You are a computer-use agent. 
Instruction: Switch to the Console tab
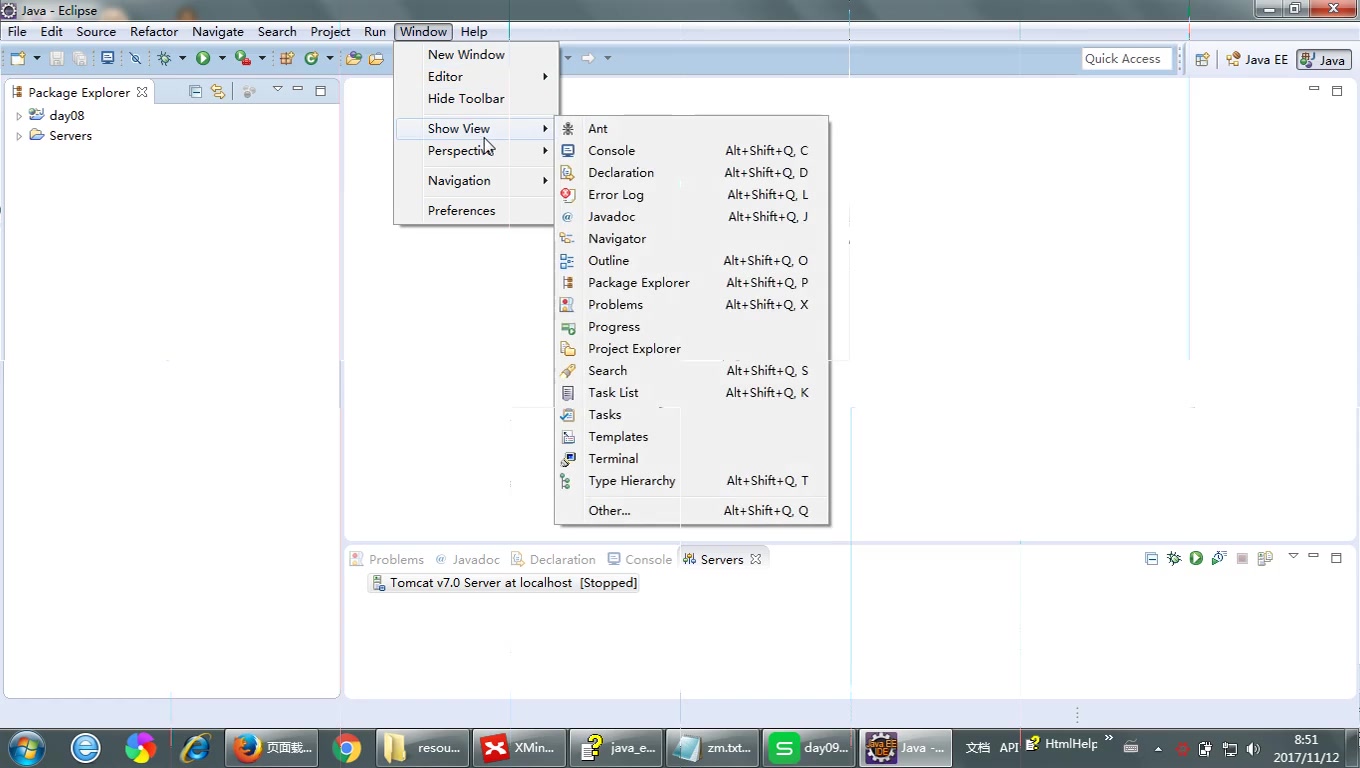638,560
